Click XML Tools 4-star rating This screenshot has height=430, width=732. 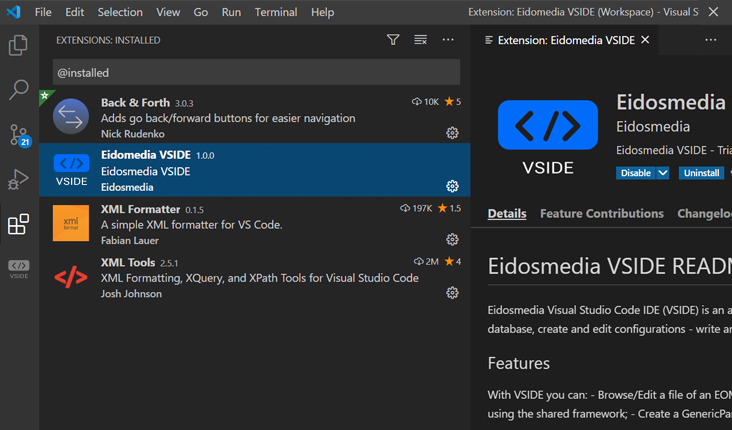[452, 261]
